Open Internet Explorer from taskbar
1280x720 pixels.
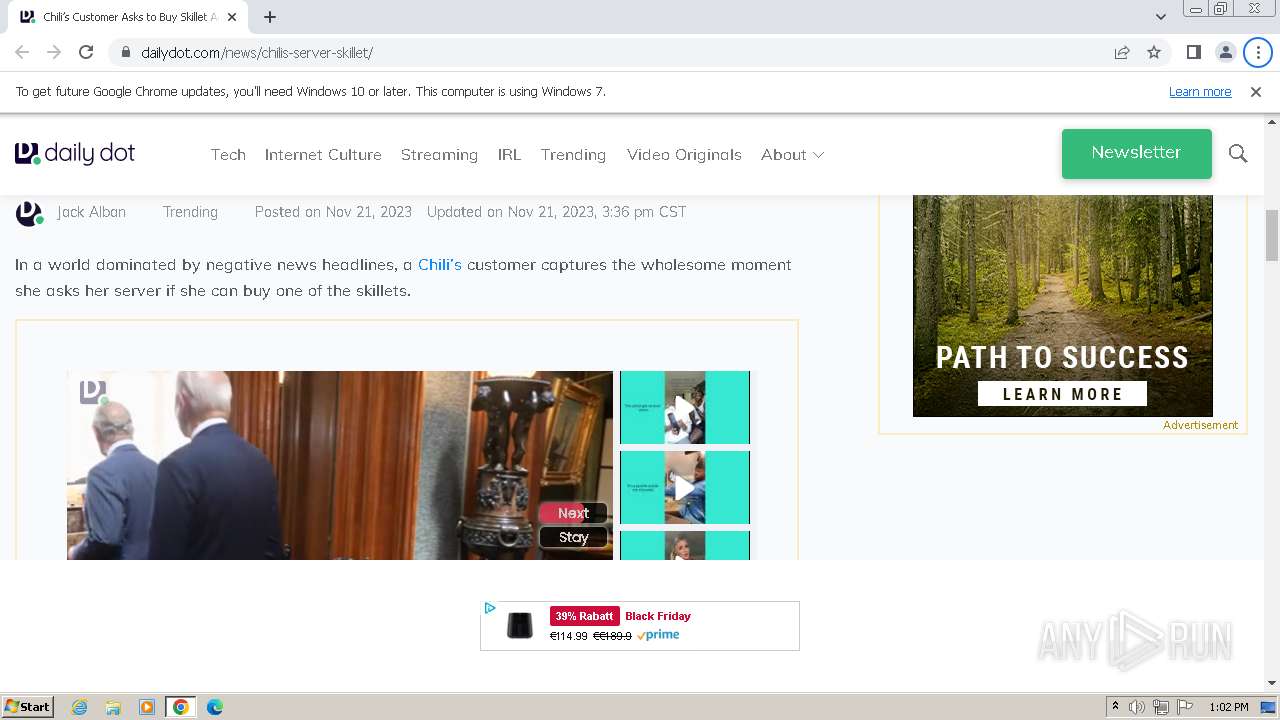tap(79, 707)
